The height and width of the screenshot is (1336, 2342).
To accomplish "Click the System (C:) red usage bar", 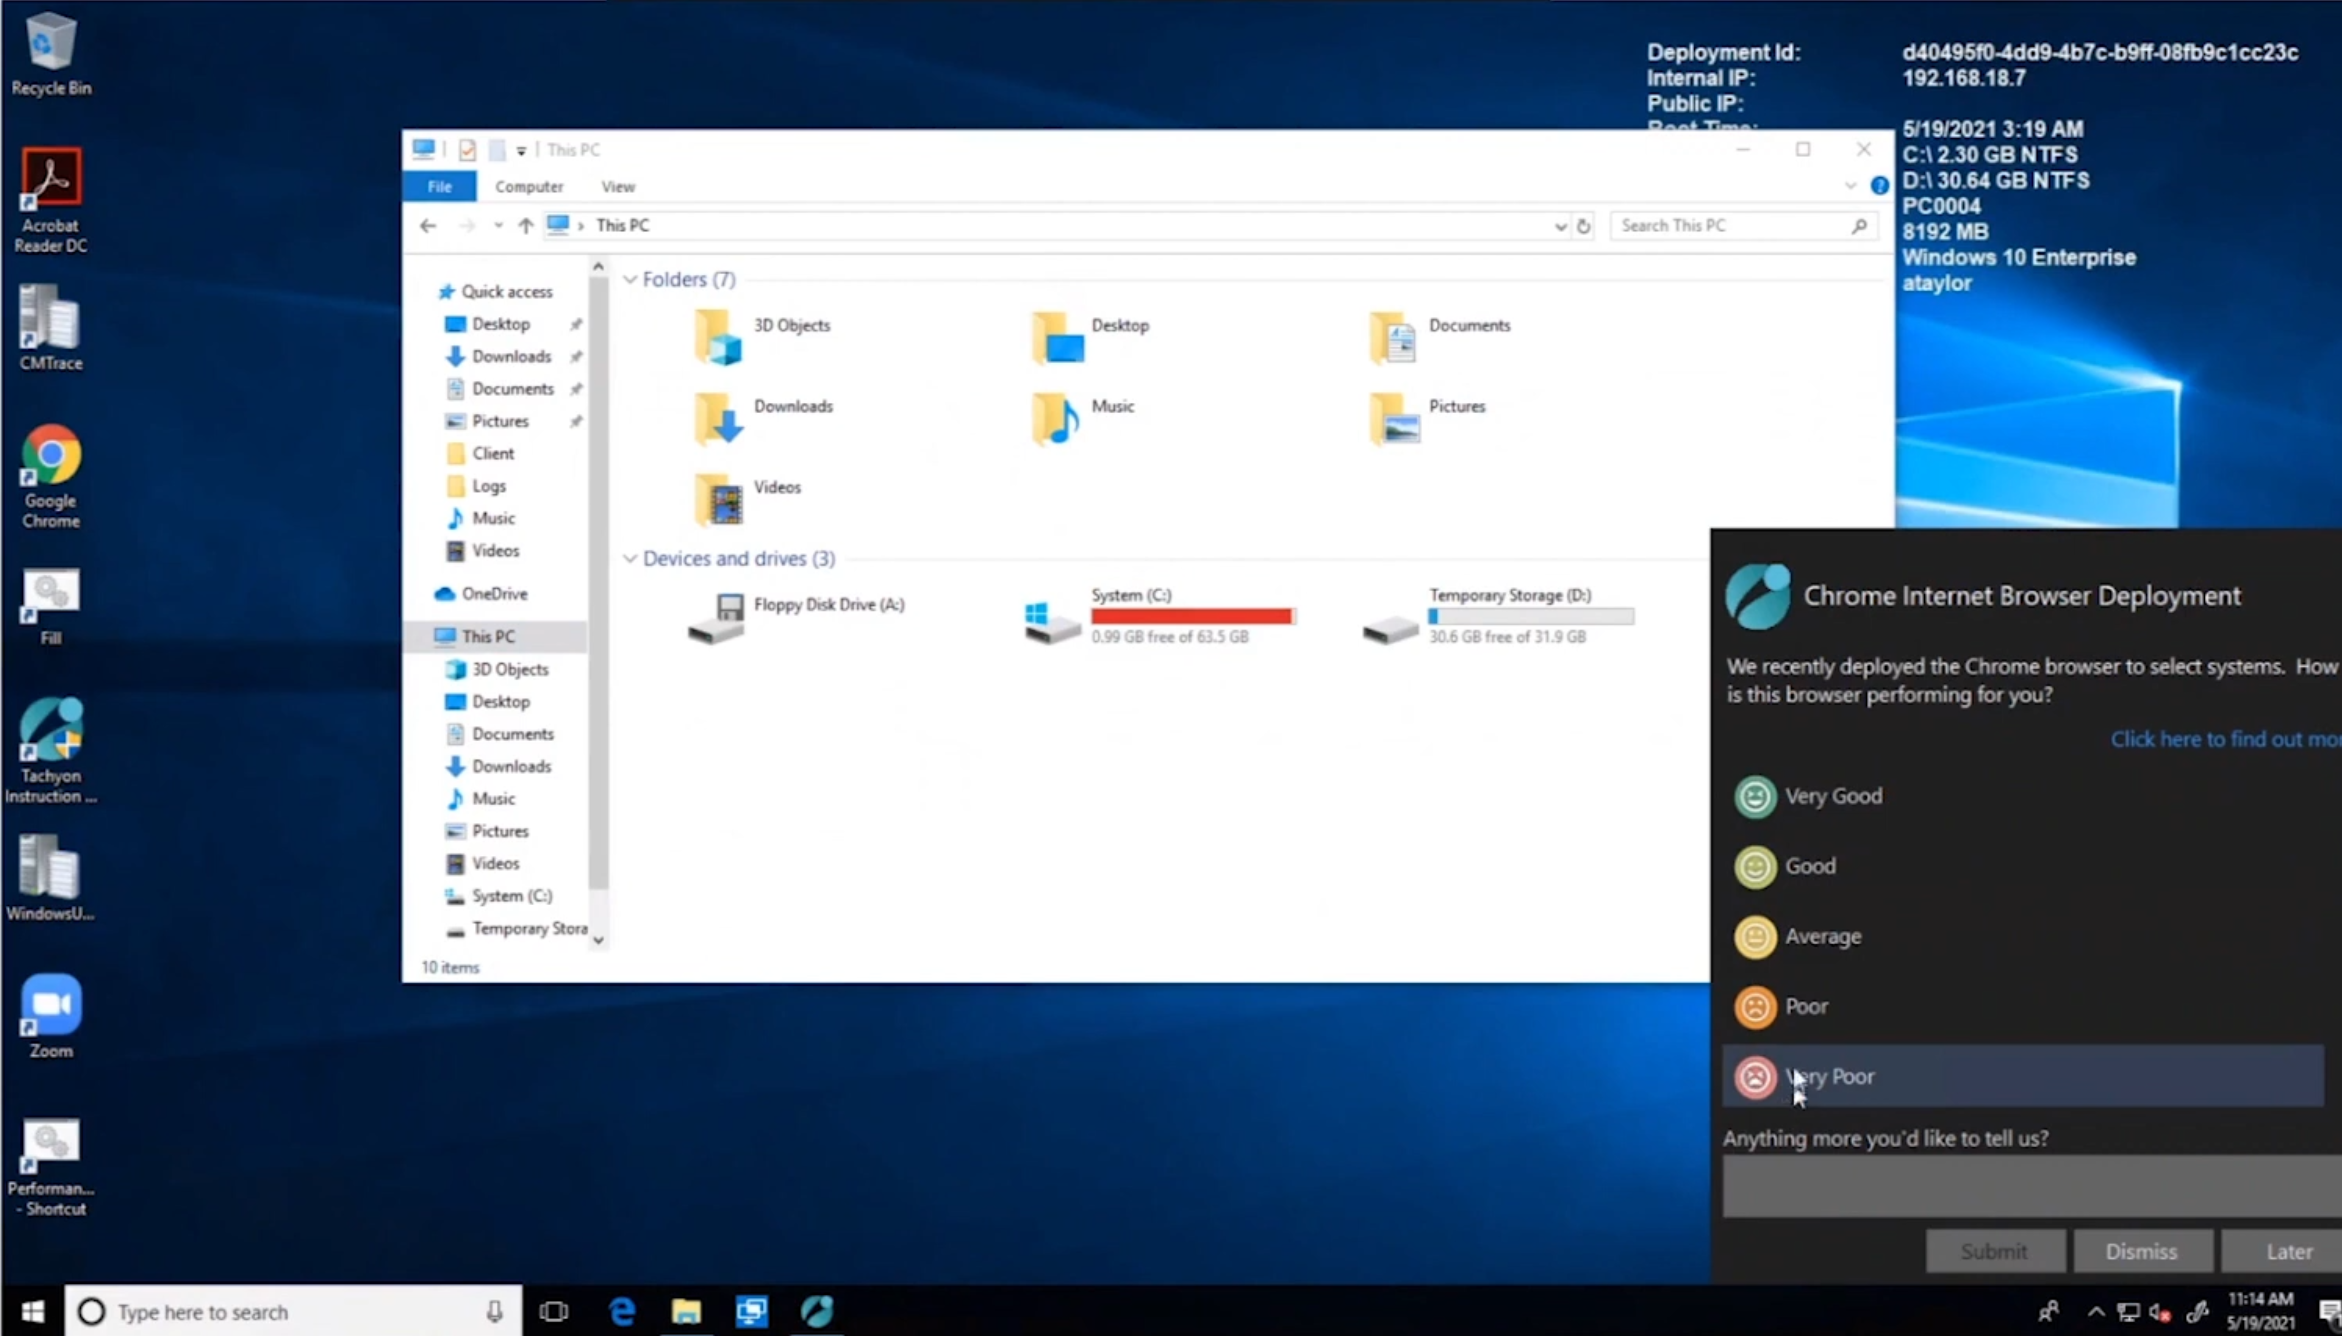I will pyautogui.click(x=1192, y=616).
